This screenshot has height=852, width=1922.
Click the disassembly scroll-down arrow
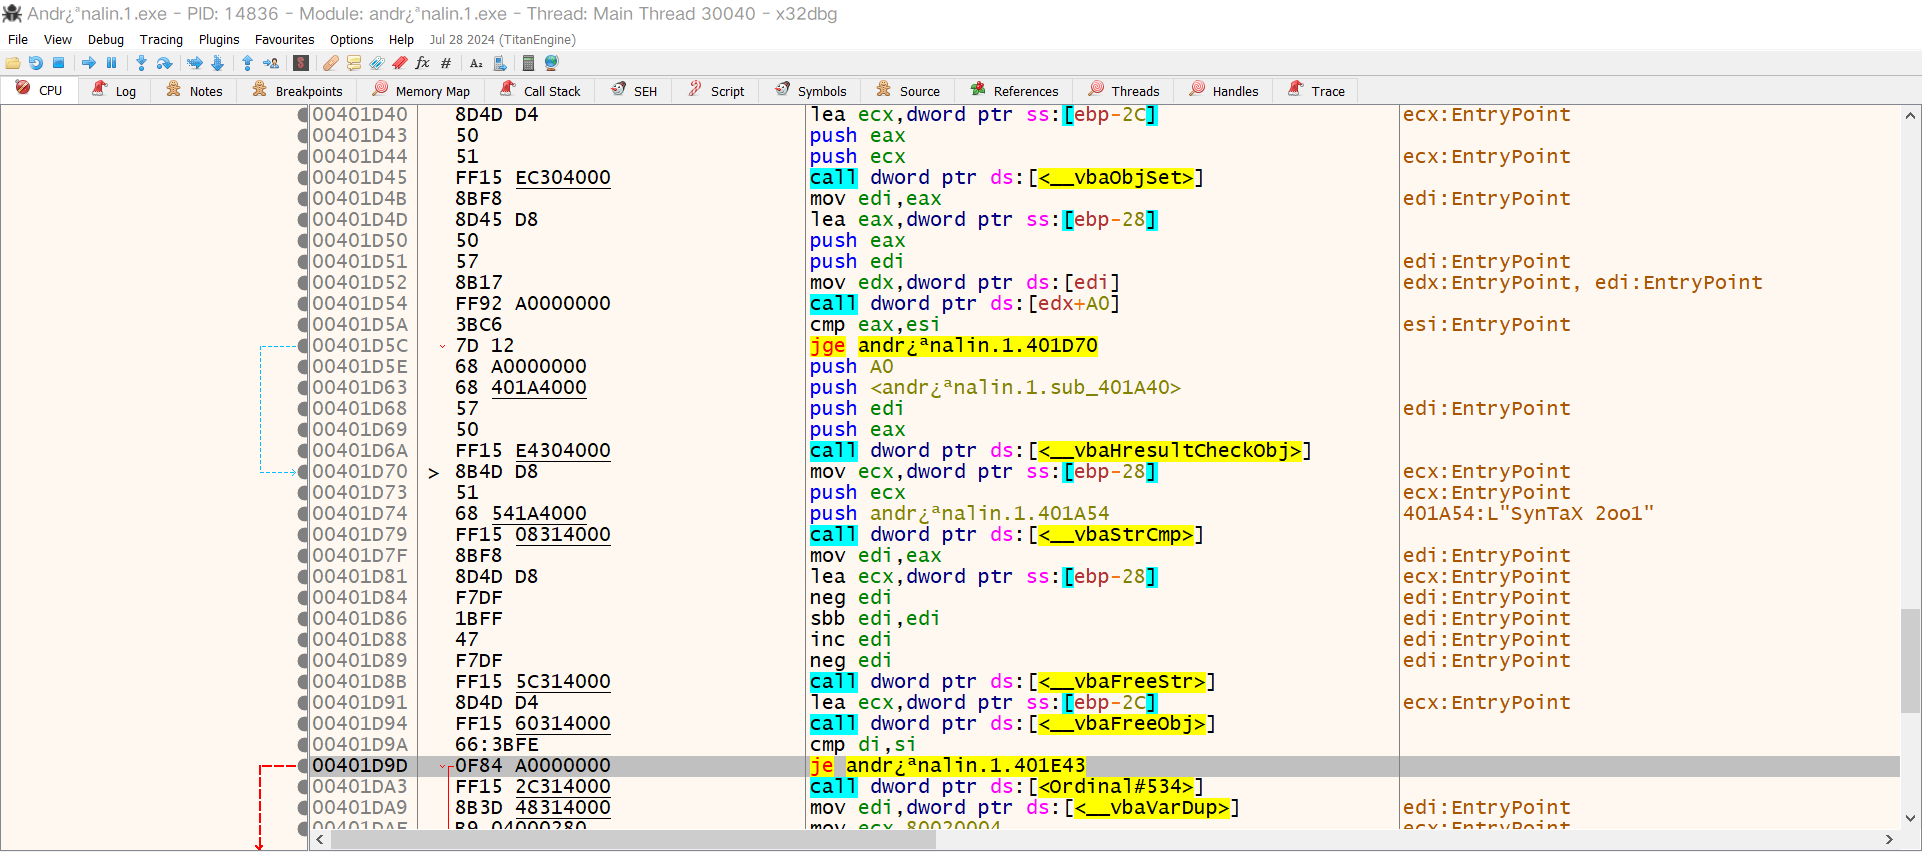pyautogui.click(x=1910, y=818)
